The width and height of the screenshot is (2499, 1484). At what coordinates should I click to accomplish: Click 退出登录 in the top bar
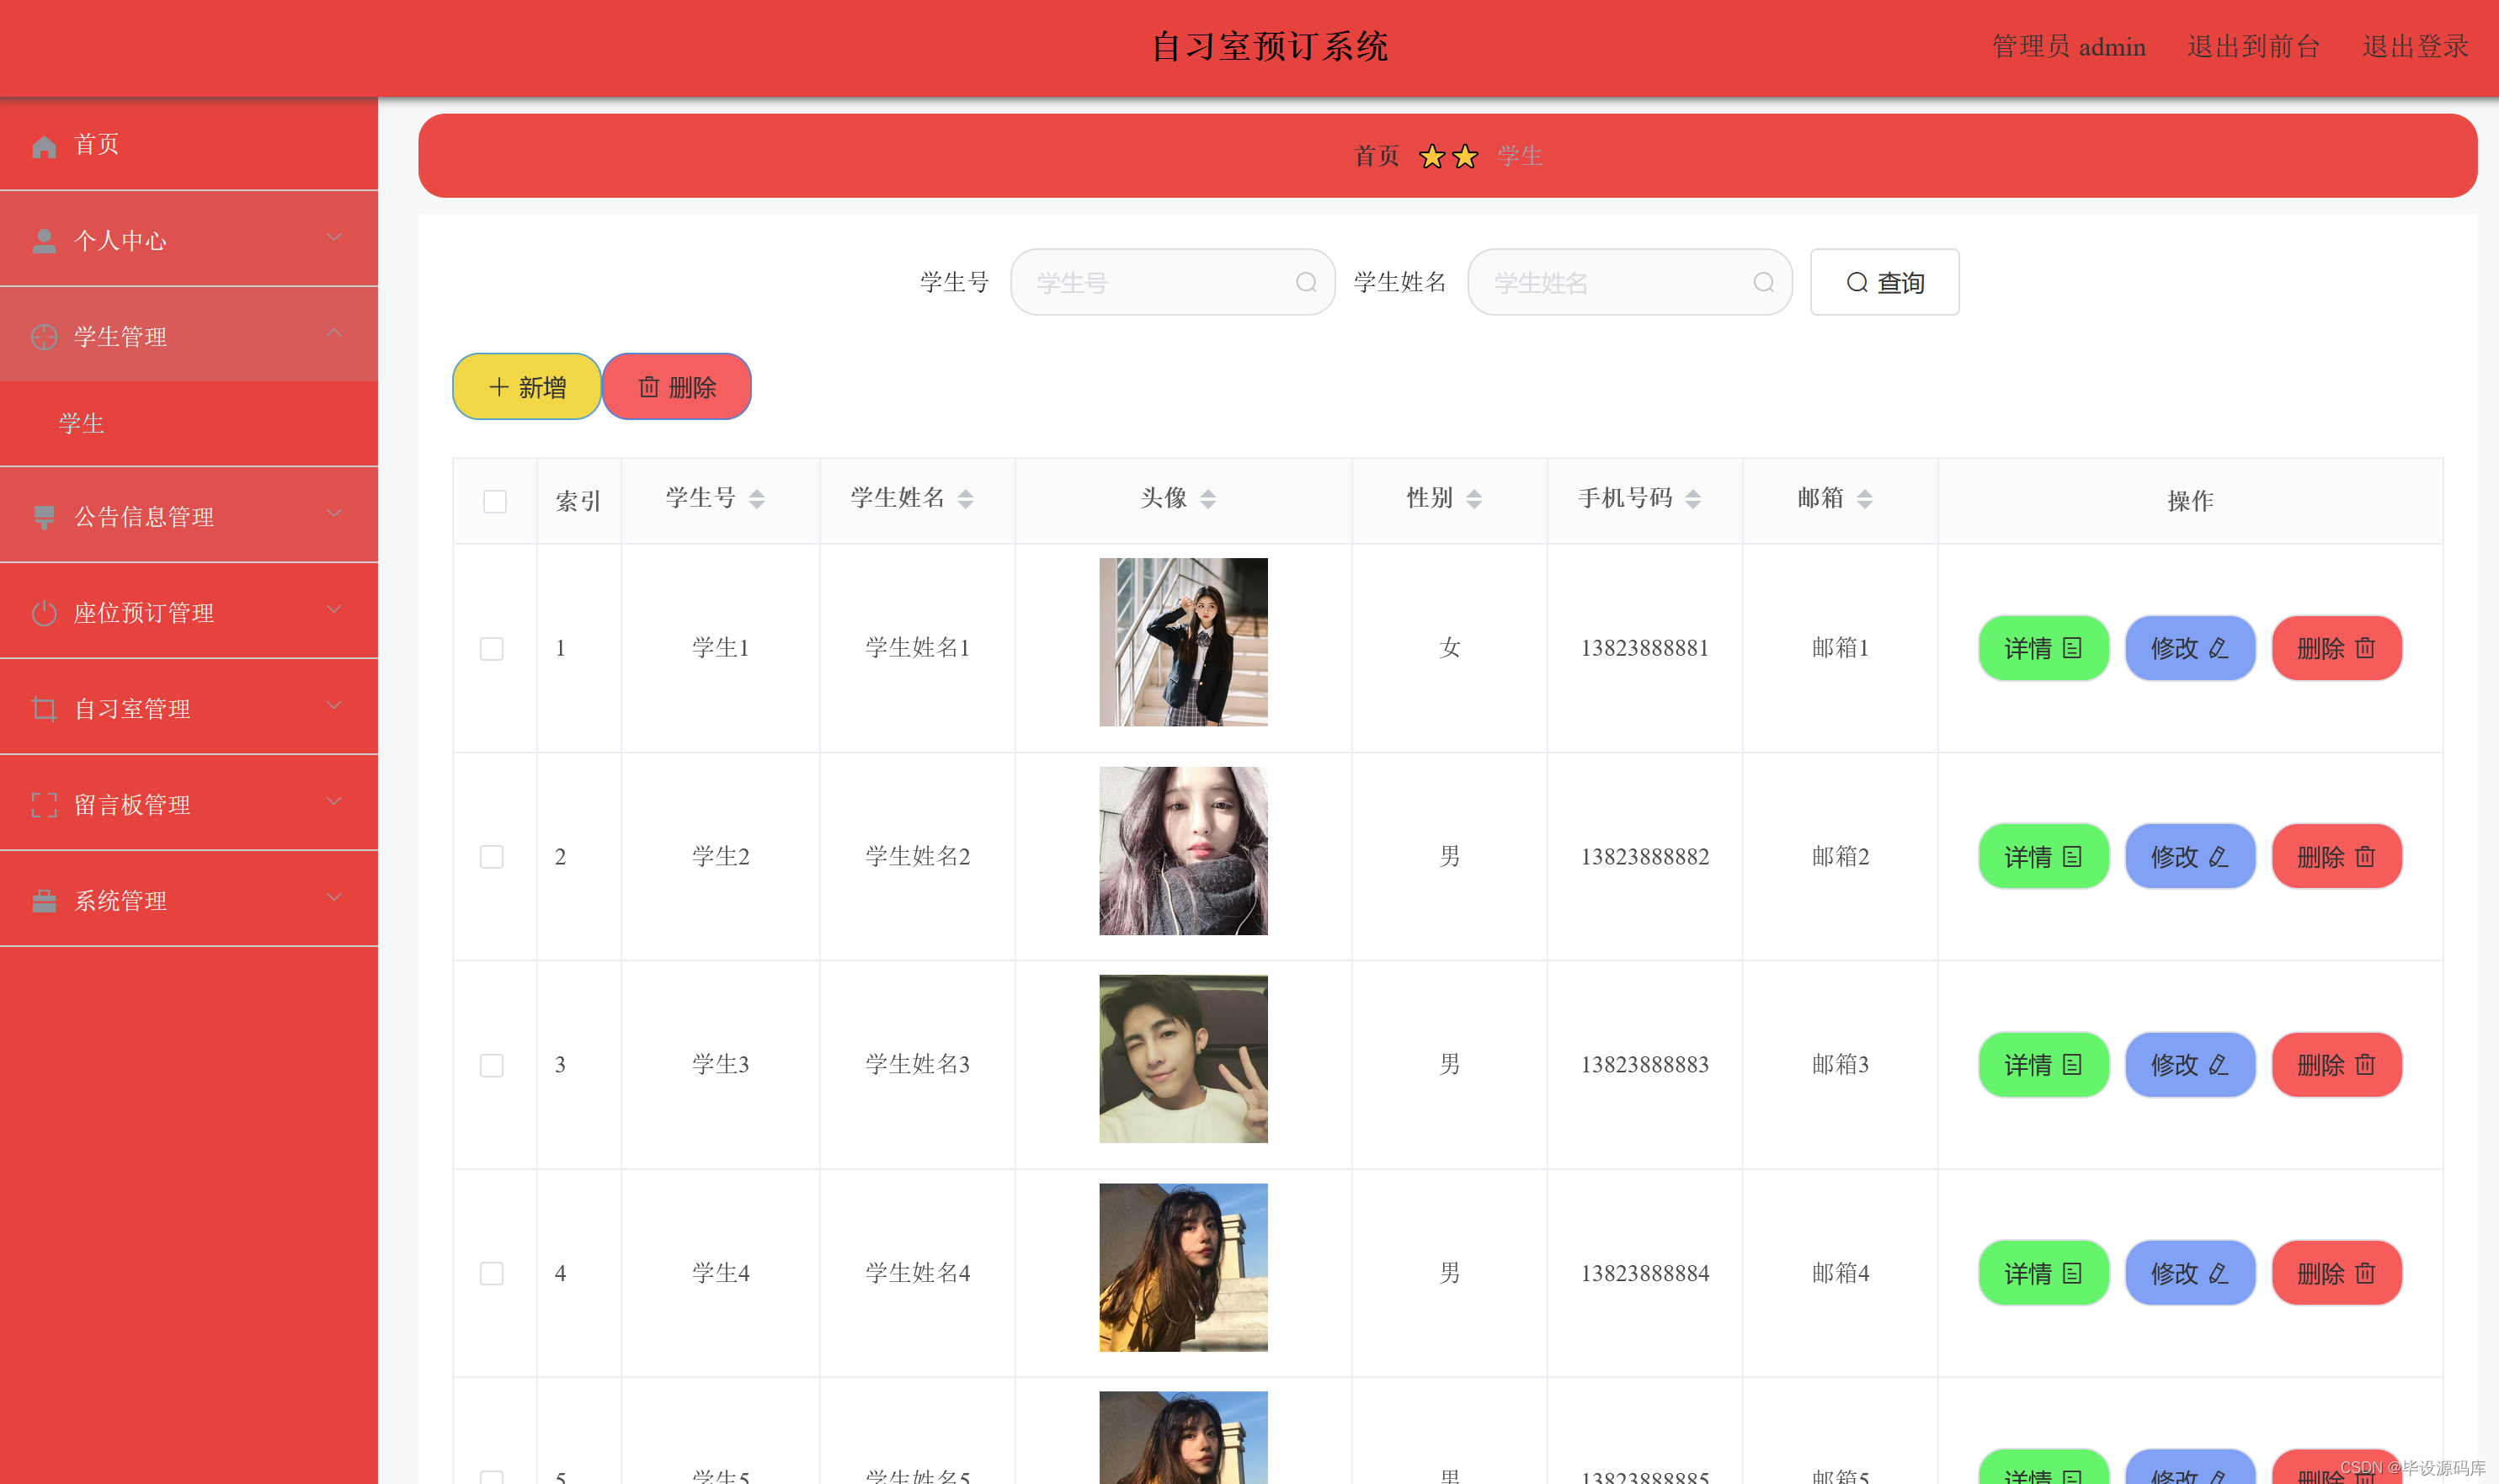coord(2414,47)
